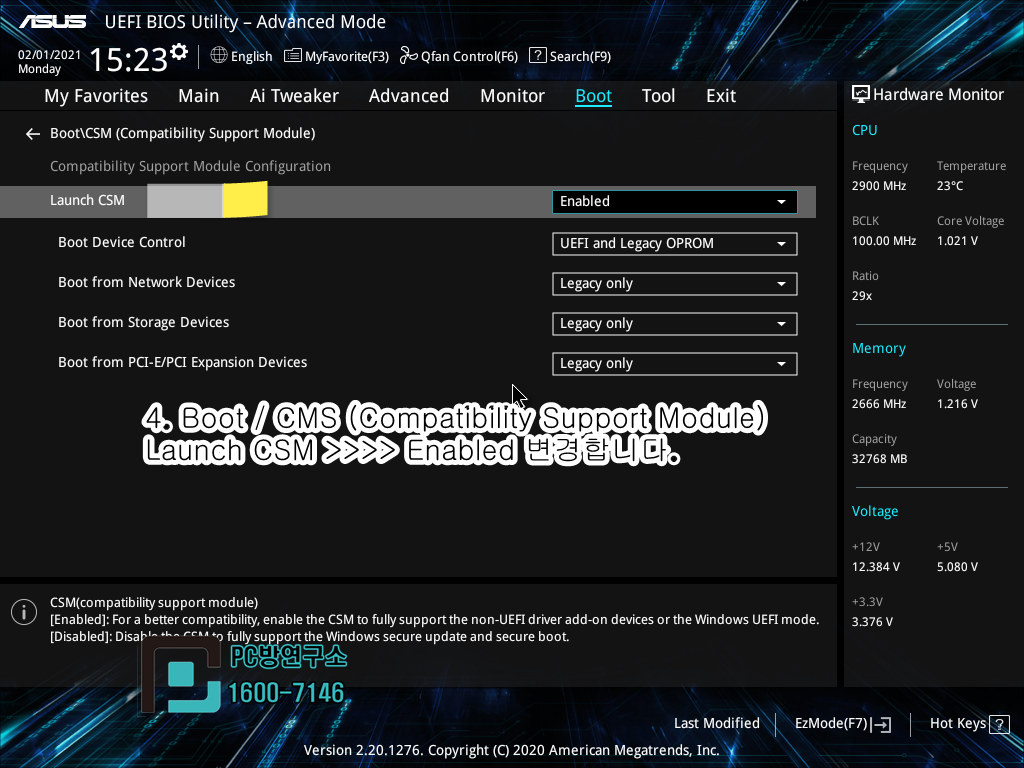The height and width of the screenshot is (768, 1024).
Task: Click the 23°C temperature value
Action: 950,185
